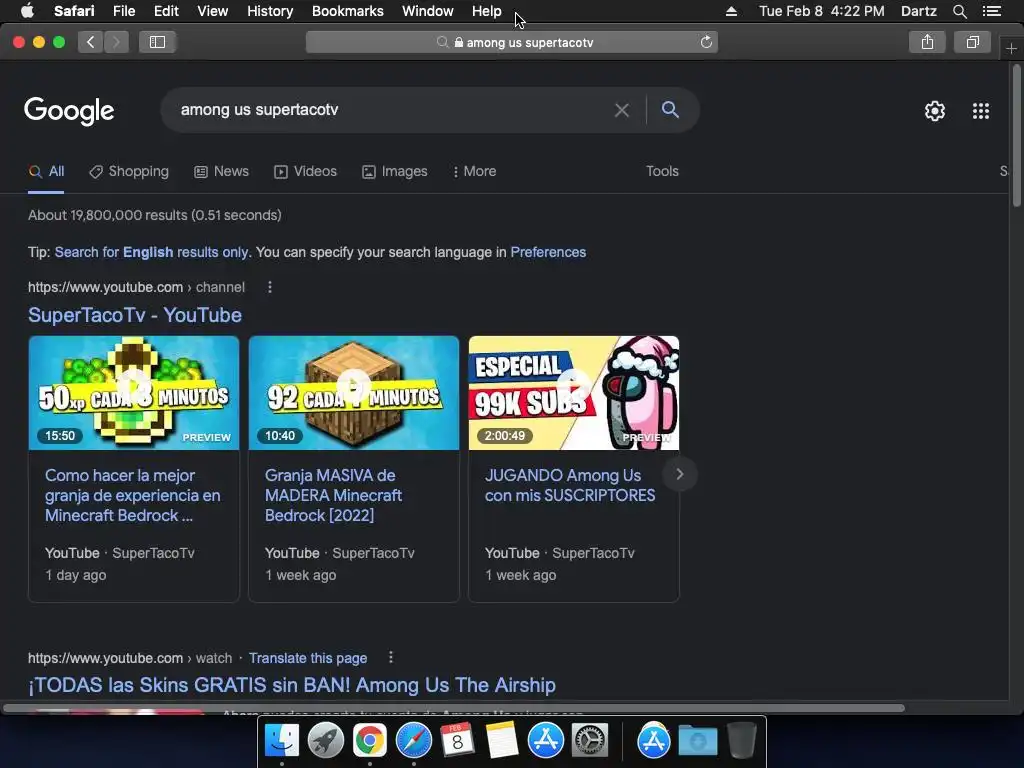
Task: Open Calendar from the Dock
Action: (x=457, y=741)
